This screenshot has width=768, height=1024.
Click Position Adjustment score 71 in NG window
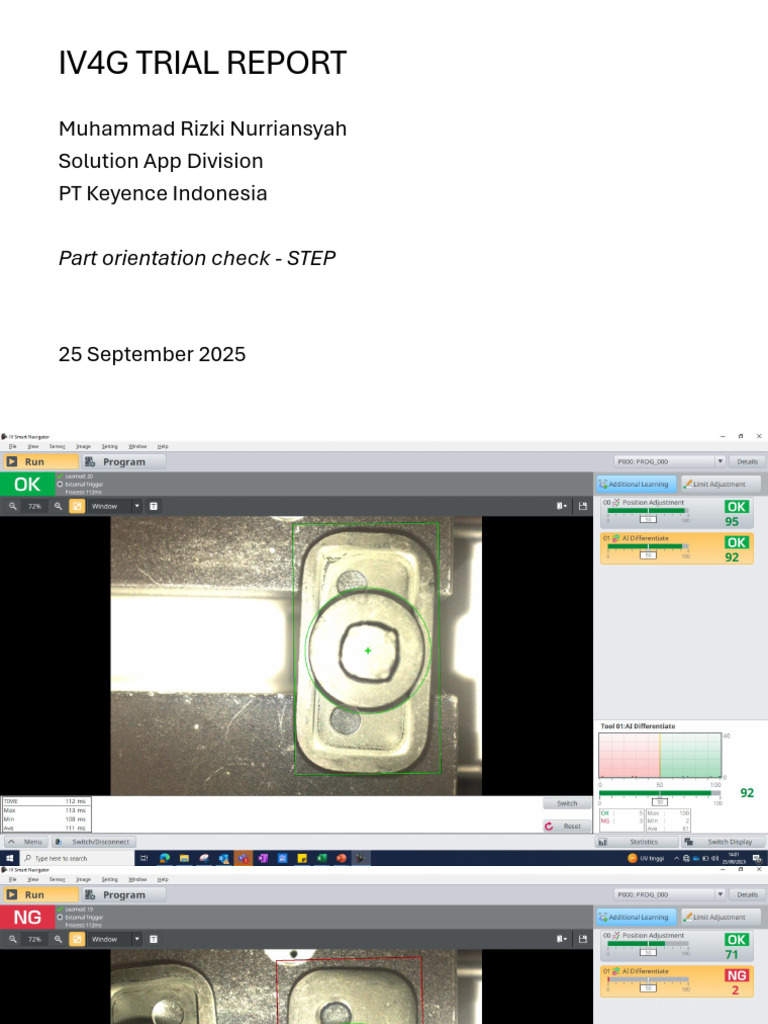732,955
